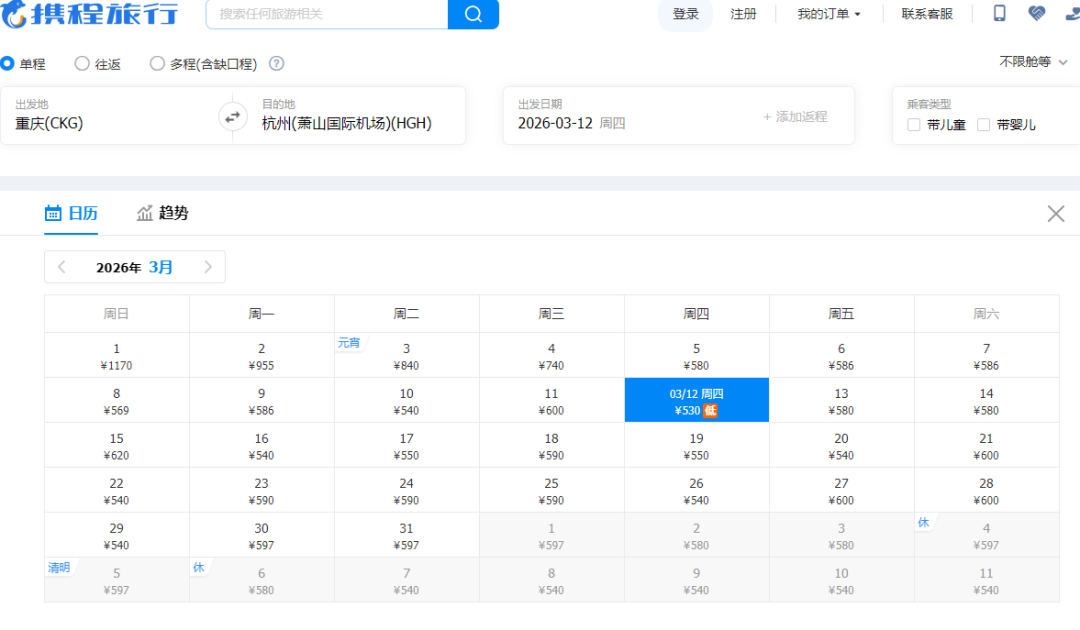
Task: Focus the travel search input box
Action: 327,14
